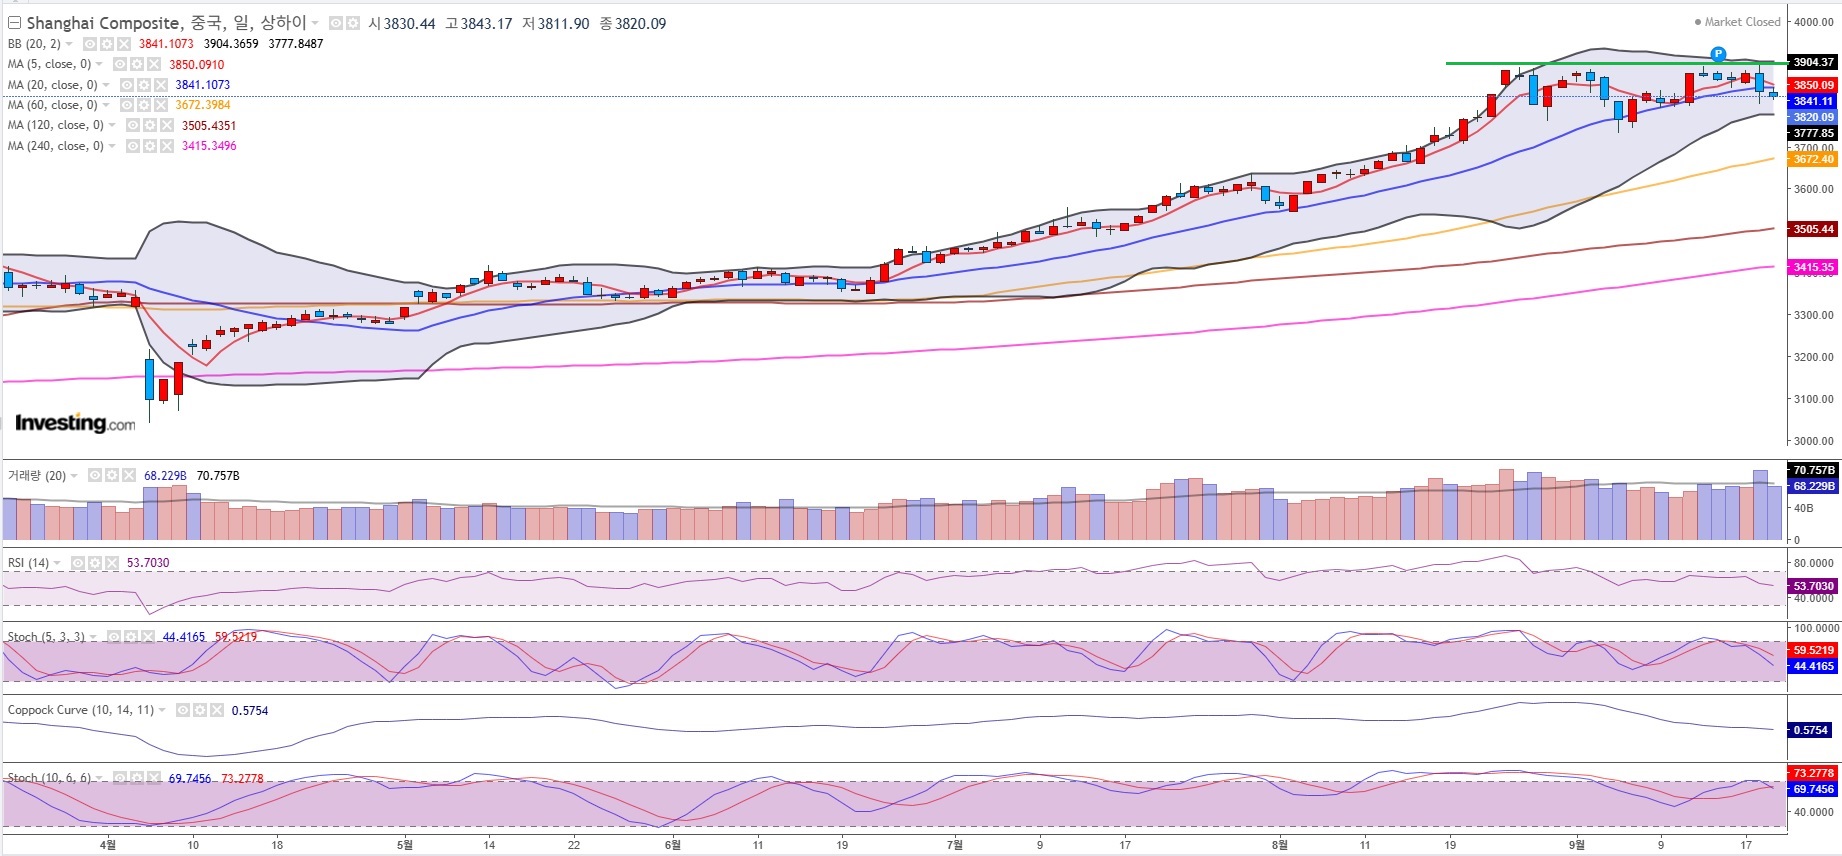The image size is (1842, 856).
Task: Toggle visibility of RSI (14)
Action: 78,563
